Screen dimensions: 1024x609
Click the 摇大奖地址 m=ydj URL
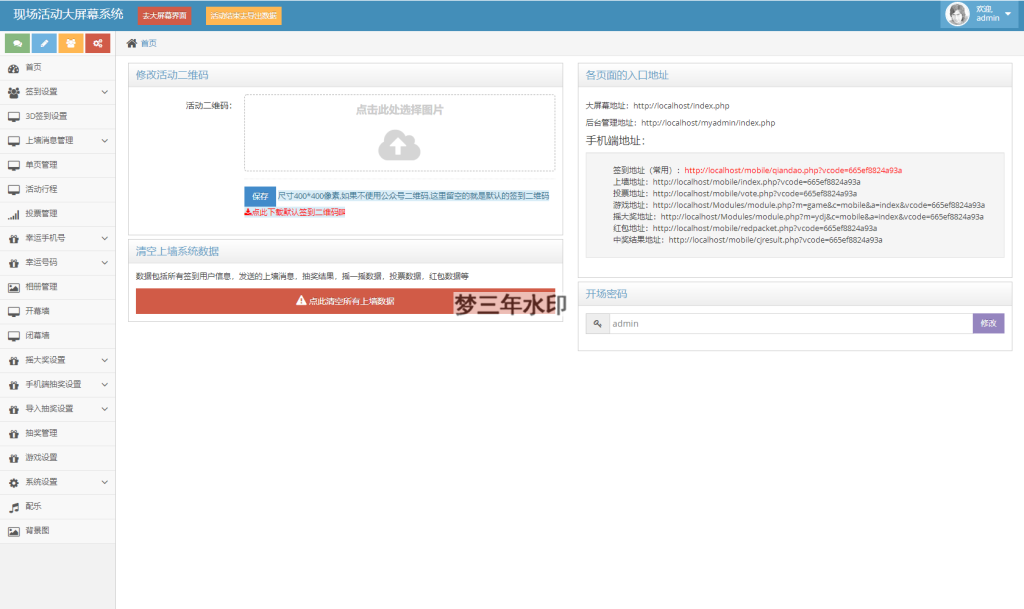tap(822, 217)
